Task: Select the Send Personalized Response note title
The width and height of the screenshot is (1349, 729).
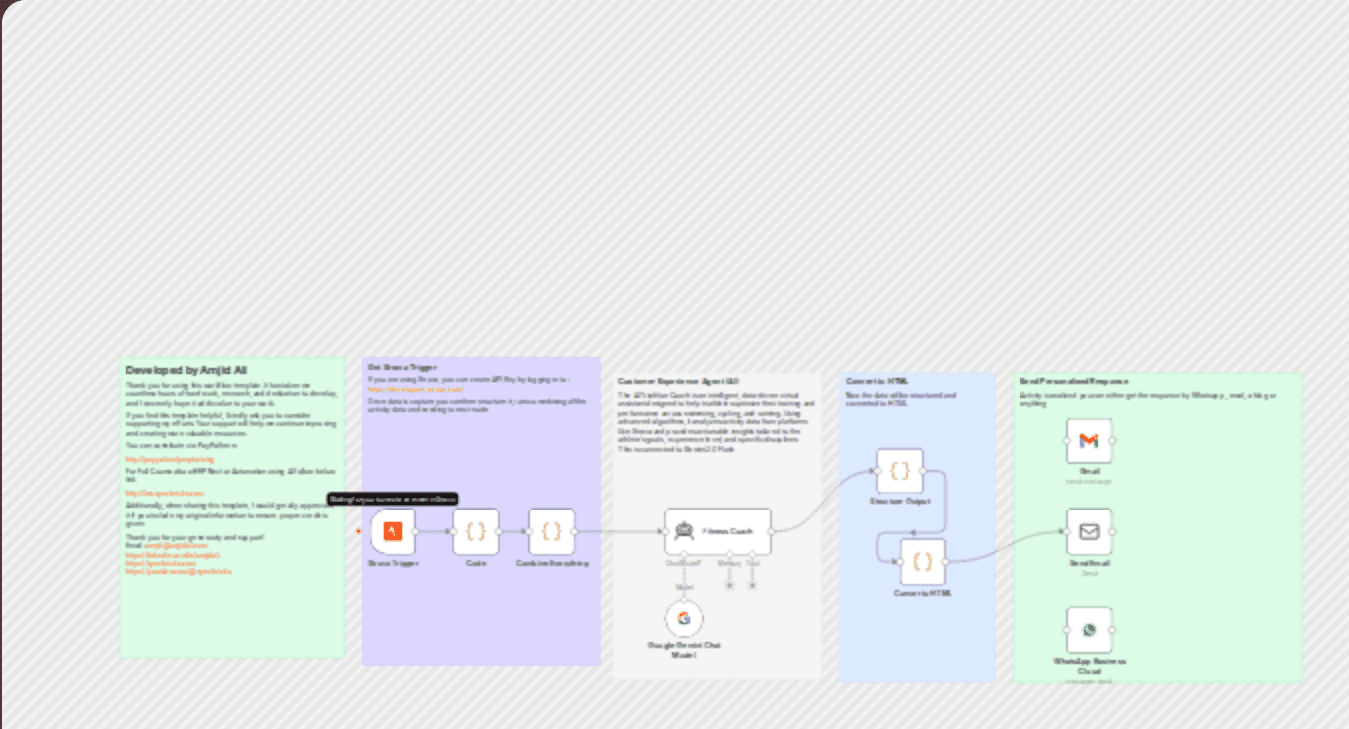Action: pyautogui.click(x=1074, y=381)
